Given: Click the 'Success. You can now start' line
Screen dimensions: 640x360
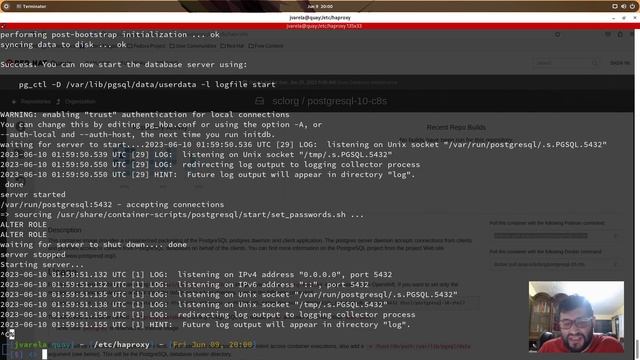Looking at the screenshot, I should pyautogui.click(x=124, y=64).
